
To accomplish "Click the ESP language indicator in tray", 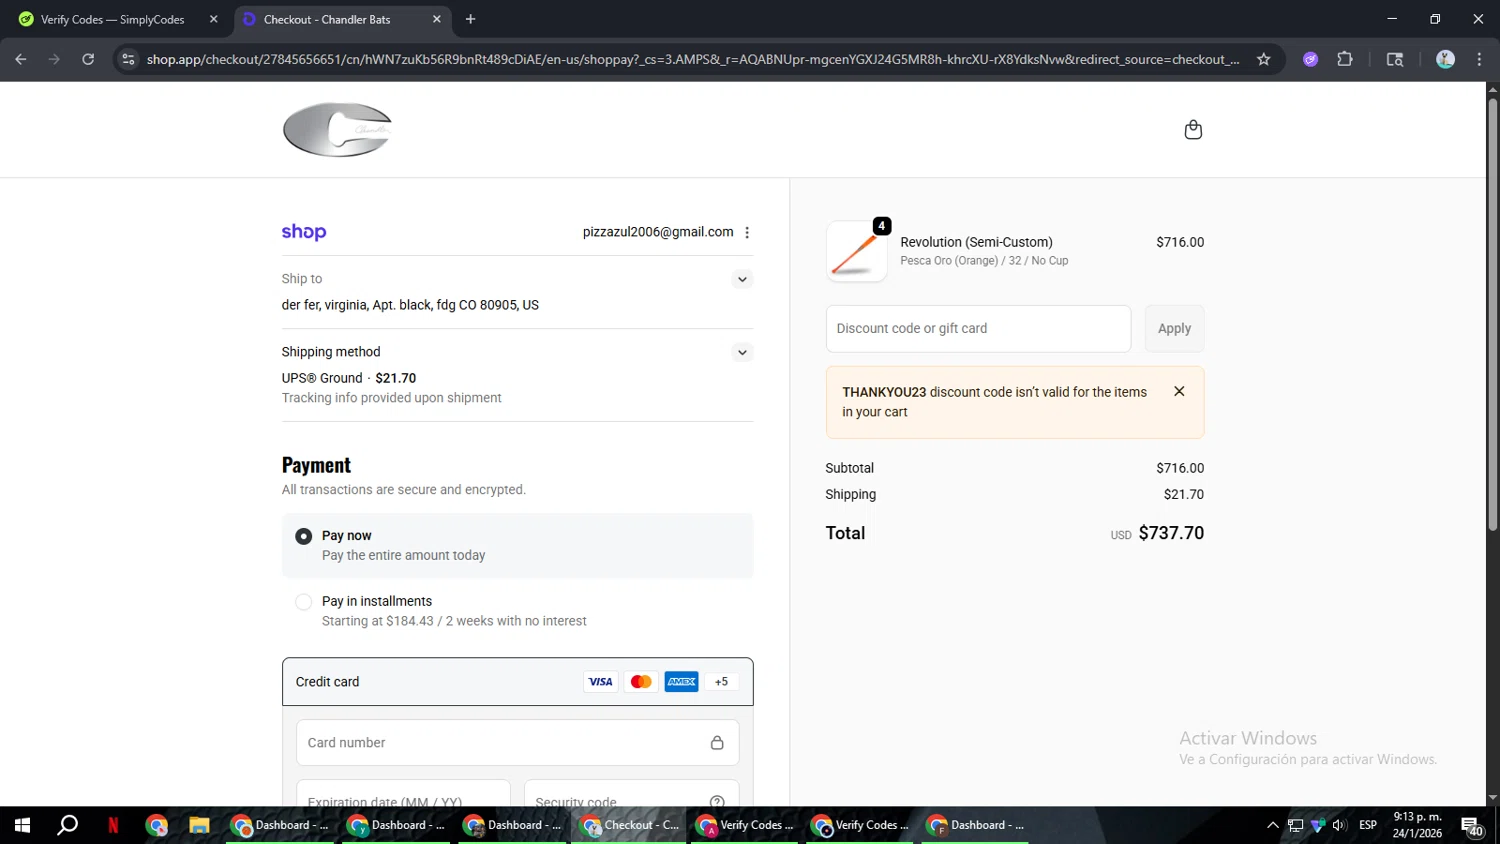I will (x=1368, y=825).
